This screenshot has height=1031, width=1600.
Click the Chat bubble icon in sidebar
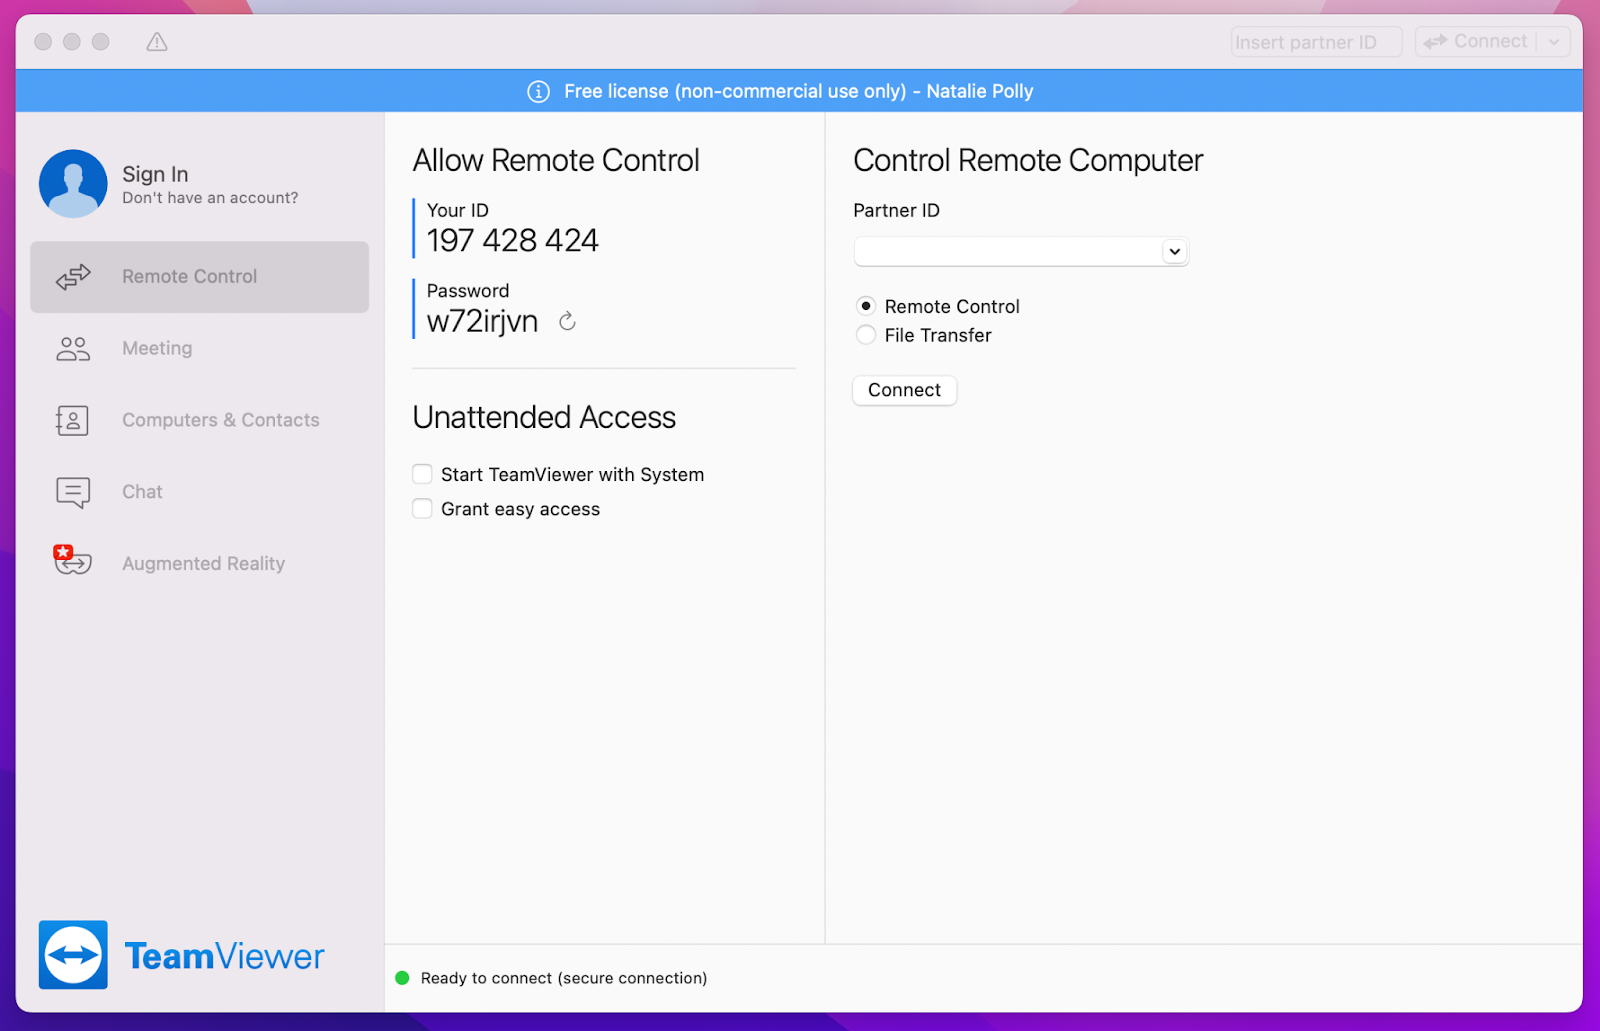tap(73, 493)
